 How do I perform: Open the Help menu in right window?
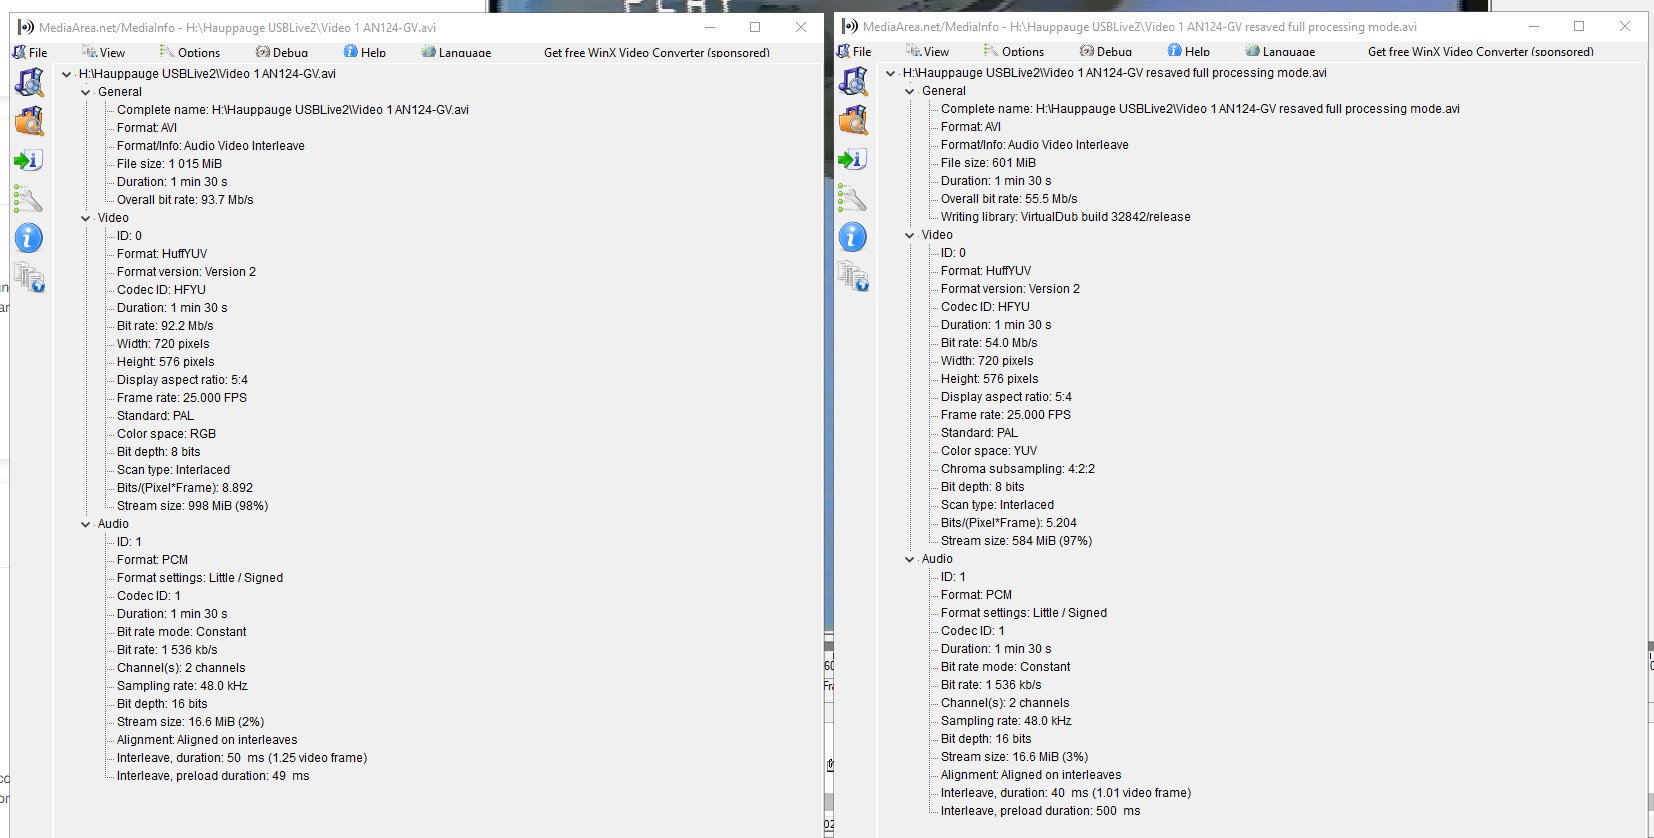coord(1189,51)
